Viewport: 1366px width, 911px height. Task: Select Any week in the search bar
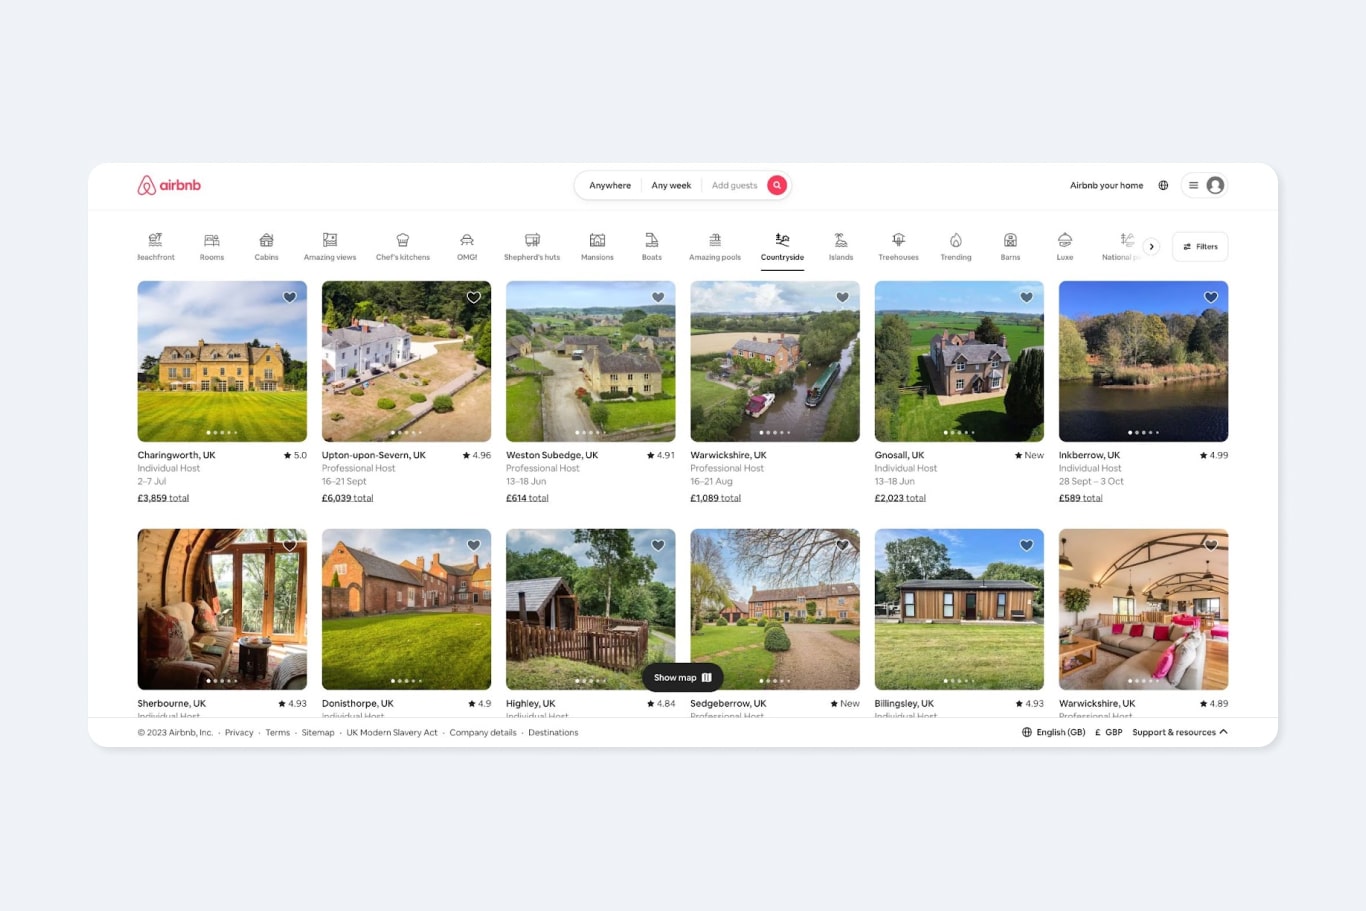[x=671, y=185]
